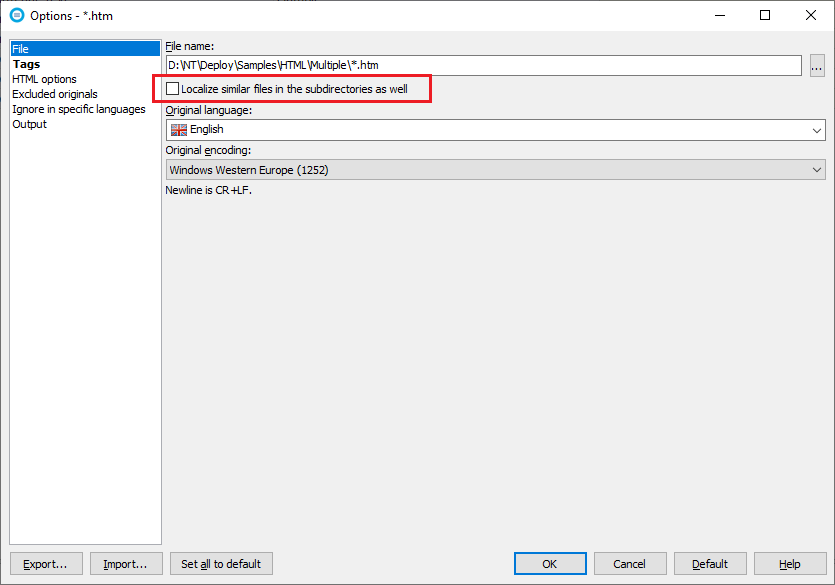Image resolution: width=835 pixels, height=585 pixels.
Task: Click the Default button
Action: (x=710, y=564)
